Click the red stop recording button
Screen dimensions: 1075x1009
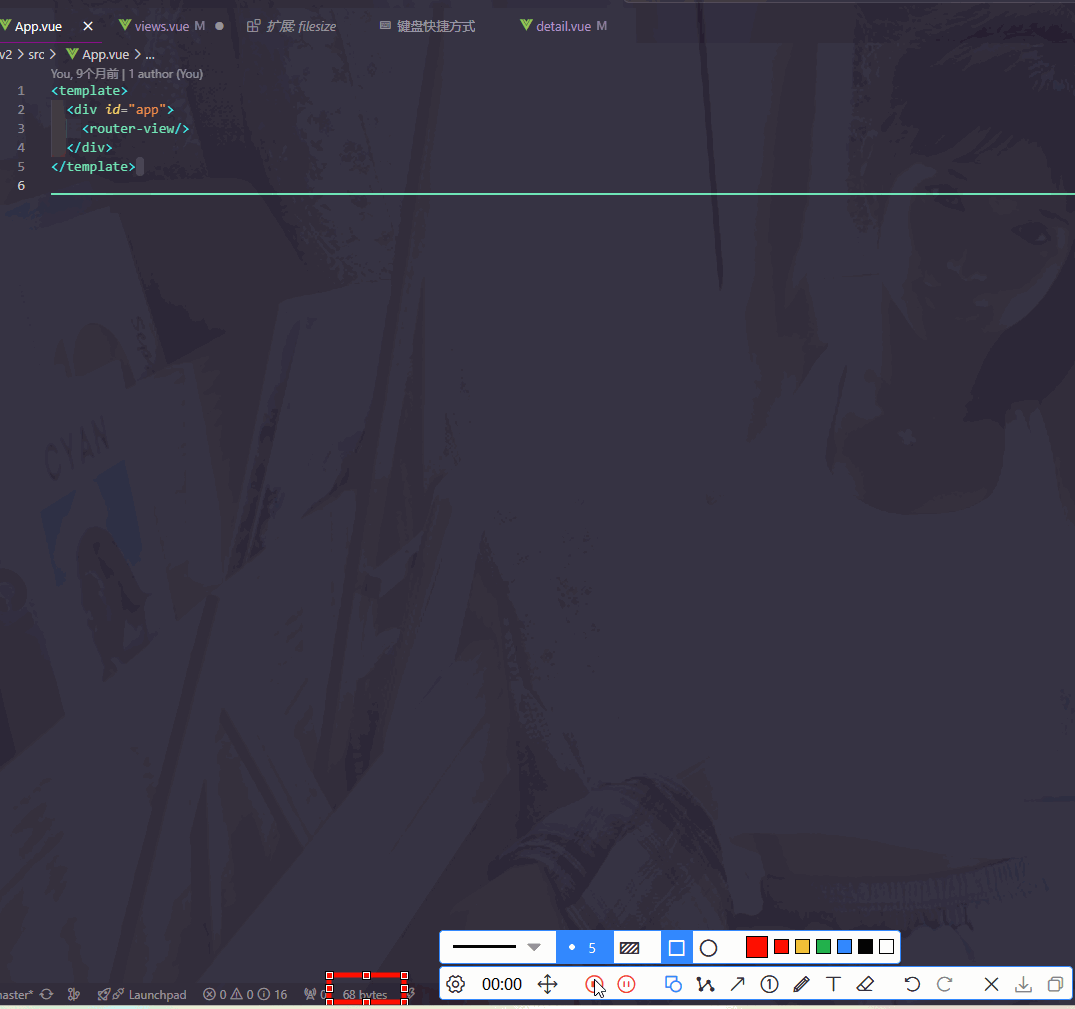click(594, 984)
